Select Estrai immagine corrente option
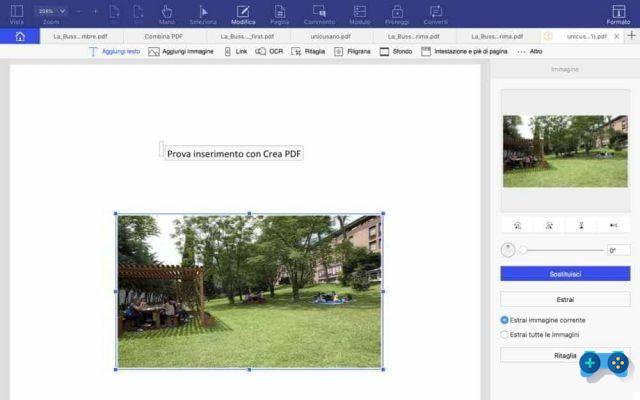Viewport: 640px width, 400px height. [x=543, y=320]
